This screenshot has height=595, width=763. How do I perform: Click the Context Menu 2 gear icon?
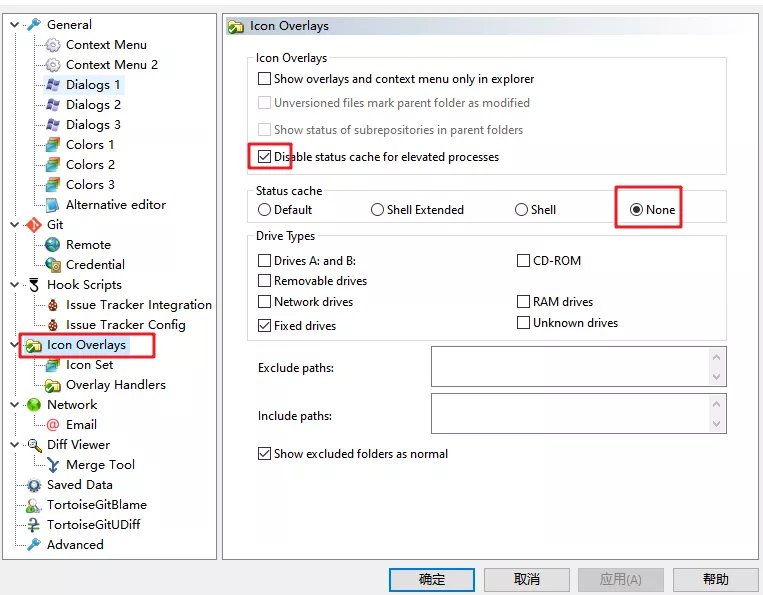click(x=53, y=65)
